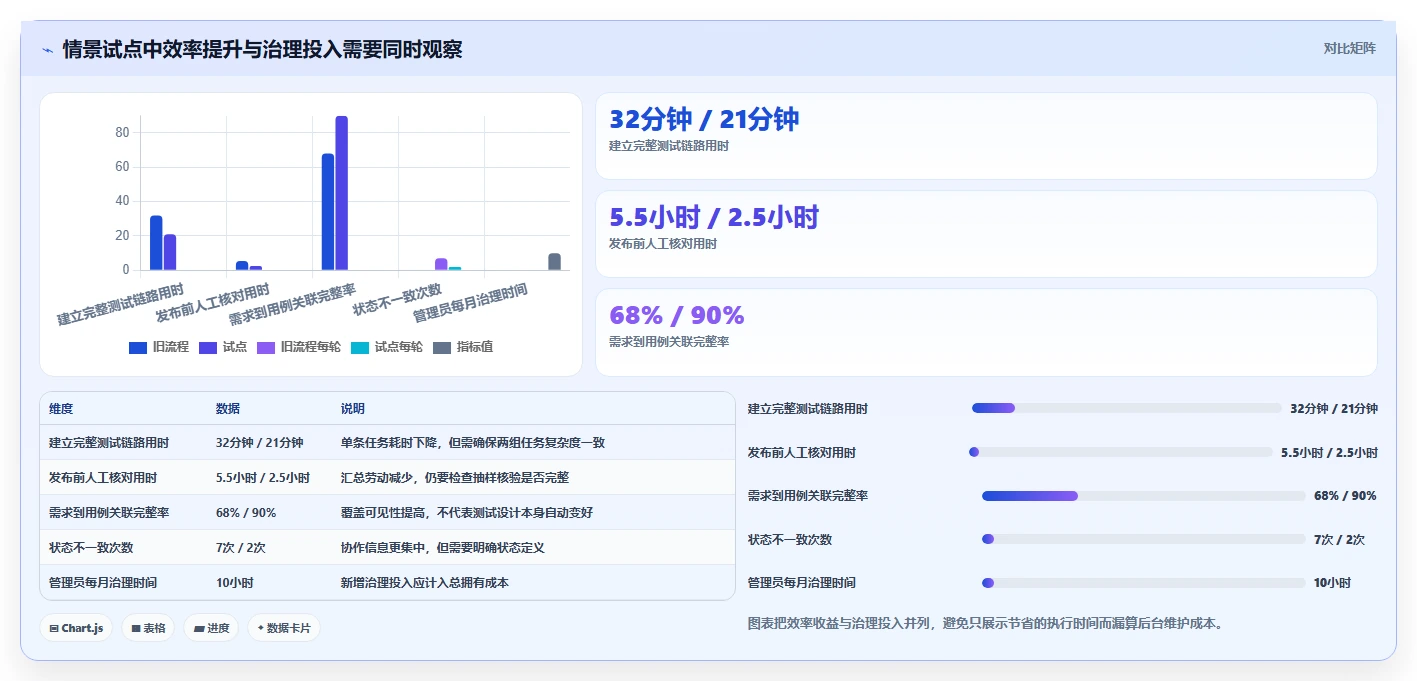
Task: Click table data cell 7次 / 2次
Action: pyautogui.click(x=241, y=548)
